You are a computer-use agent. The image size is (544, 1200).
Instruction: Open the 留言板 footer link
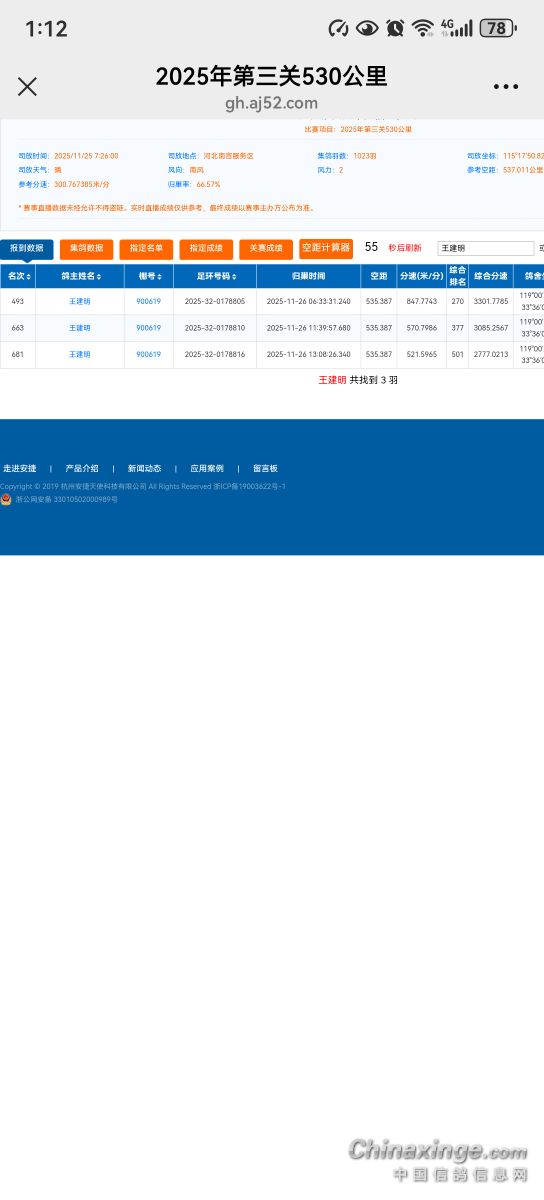[265, 468]
